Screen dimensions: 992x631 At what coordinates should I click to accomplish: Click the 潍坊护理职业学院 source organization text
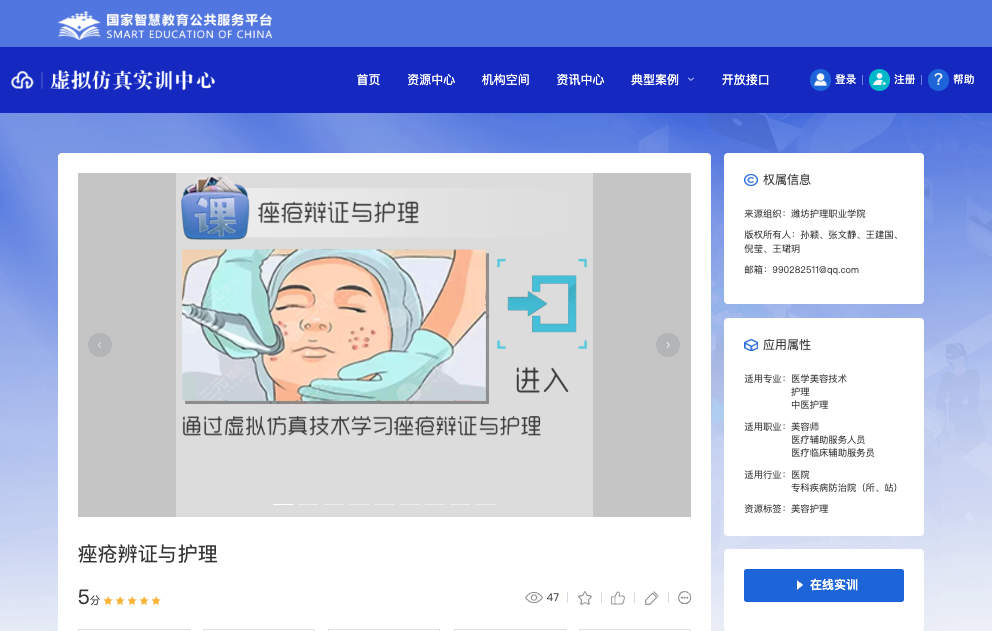tap(828, 214)
